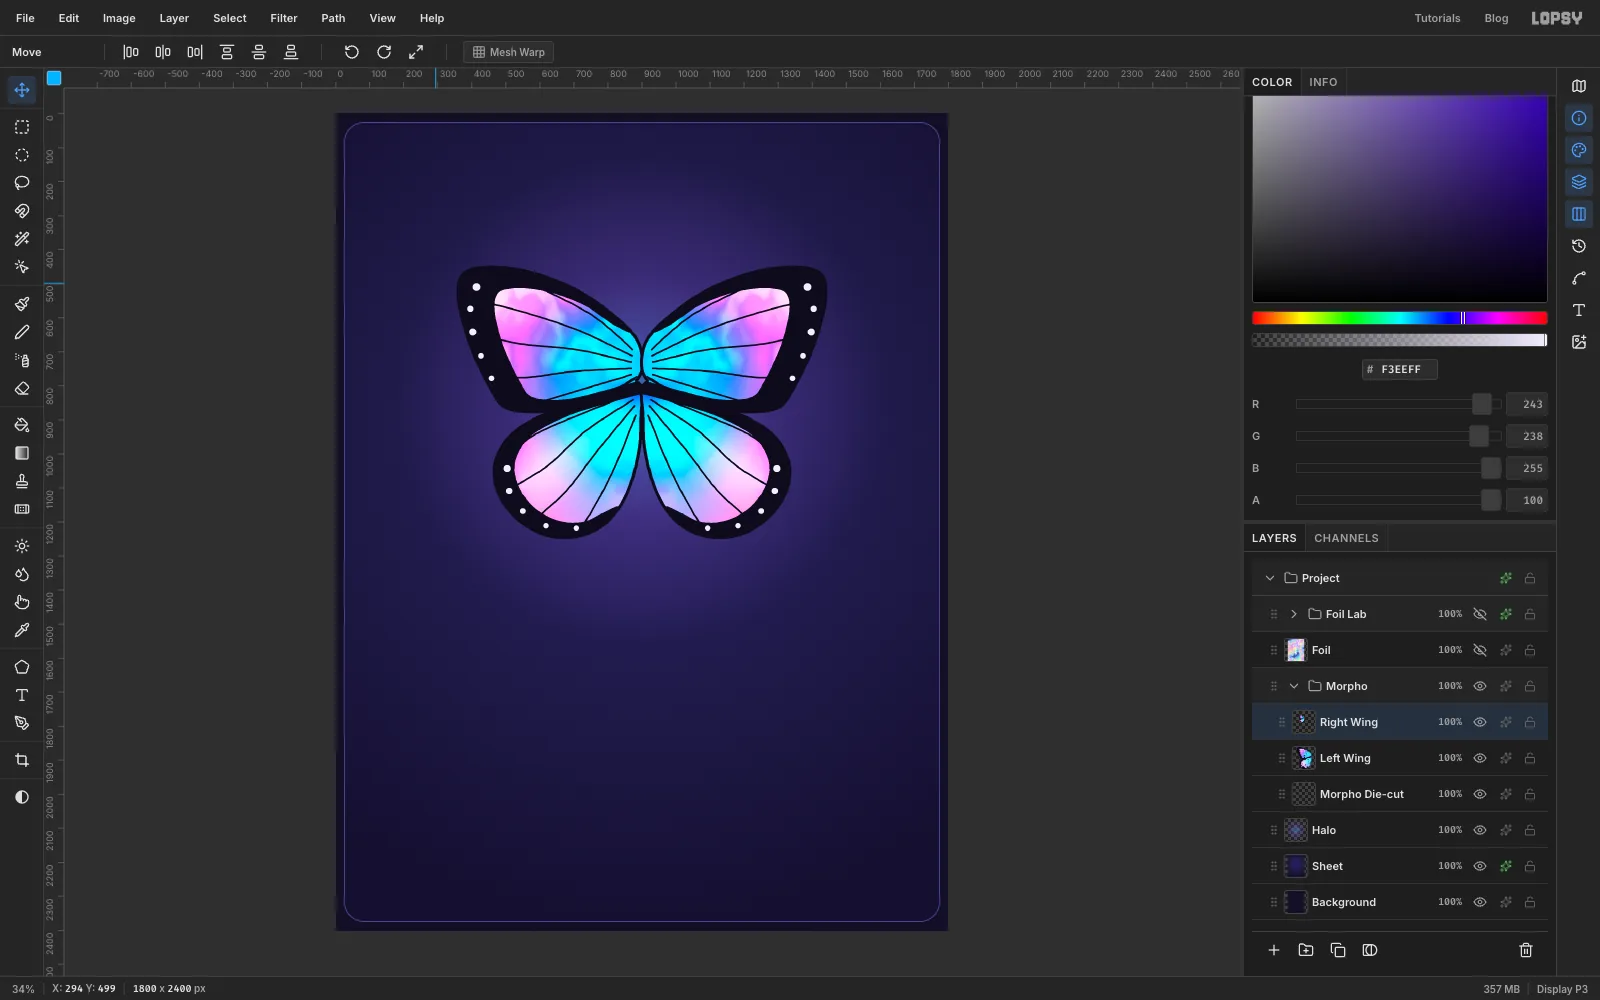Collapse the Project group
The image size is (1600, 1000).
click(x=1270, y=578)
